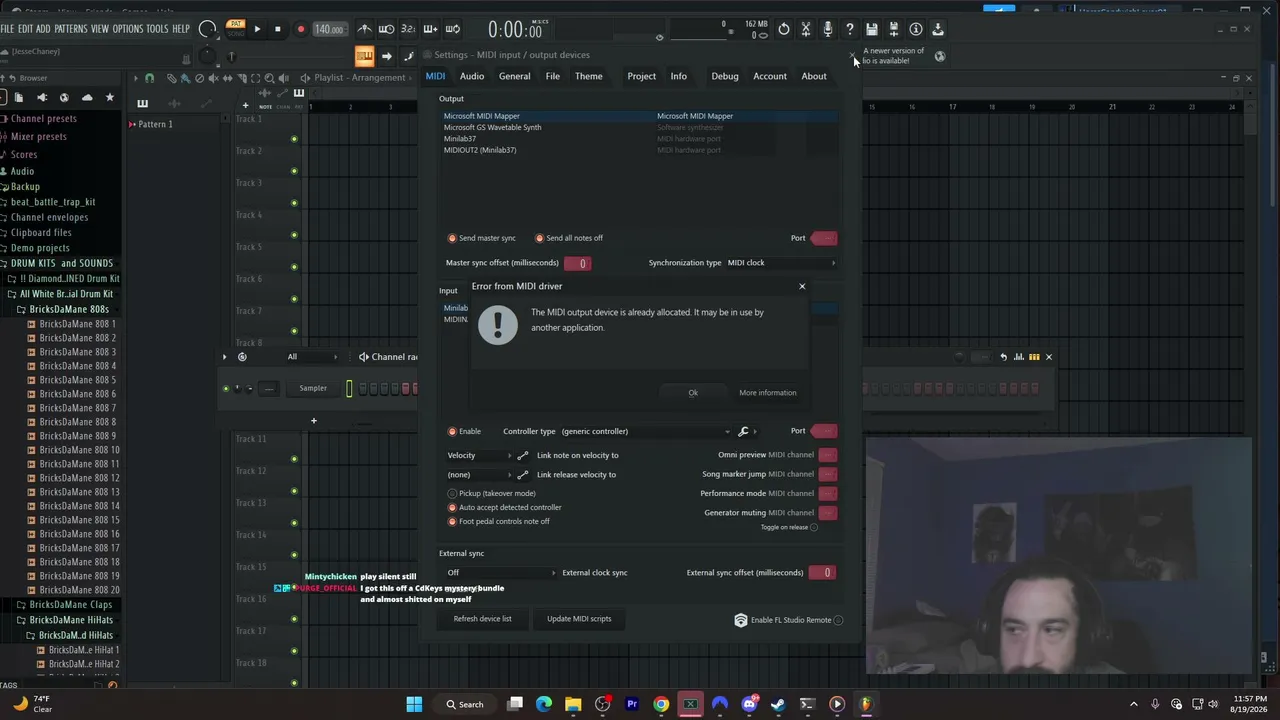Click the link icon beside Velocity

pos(522,455)
